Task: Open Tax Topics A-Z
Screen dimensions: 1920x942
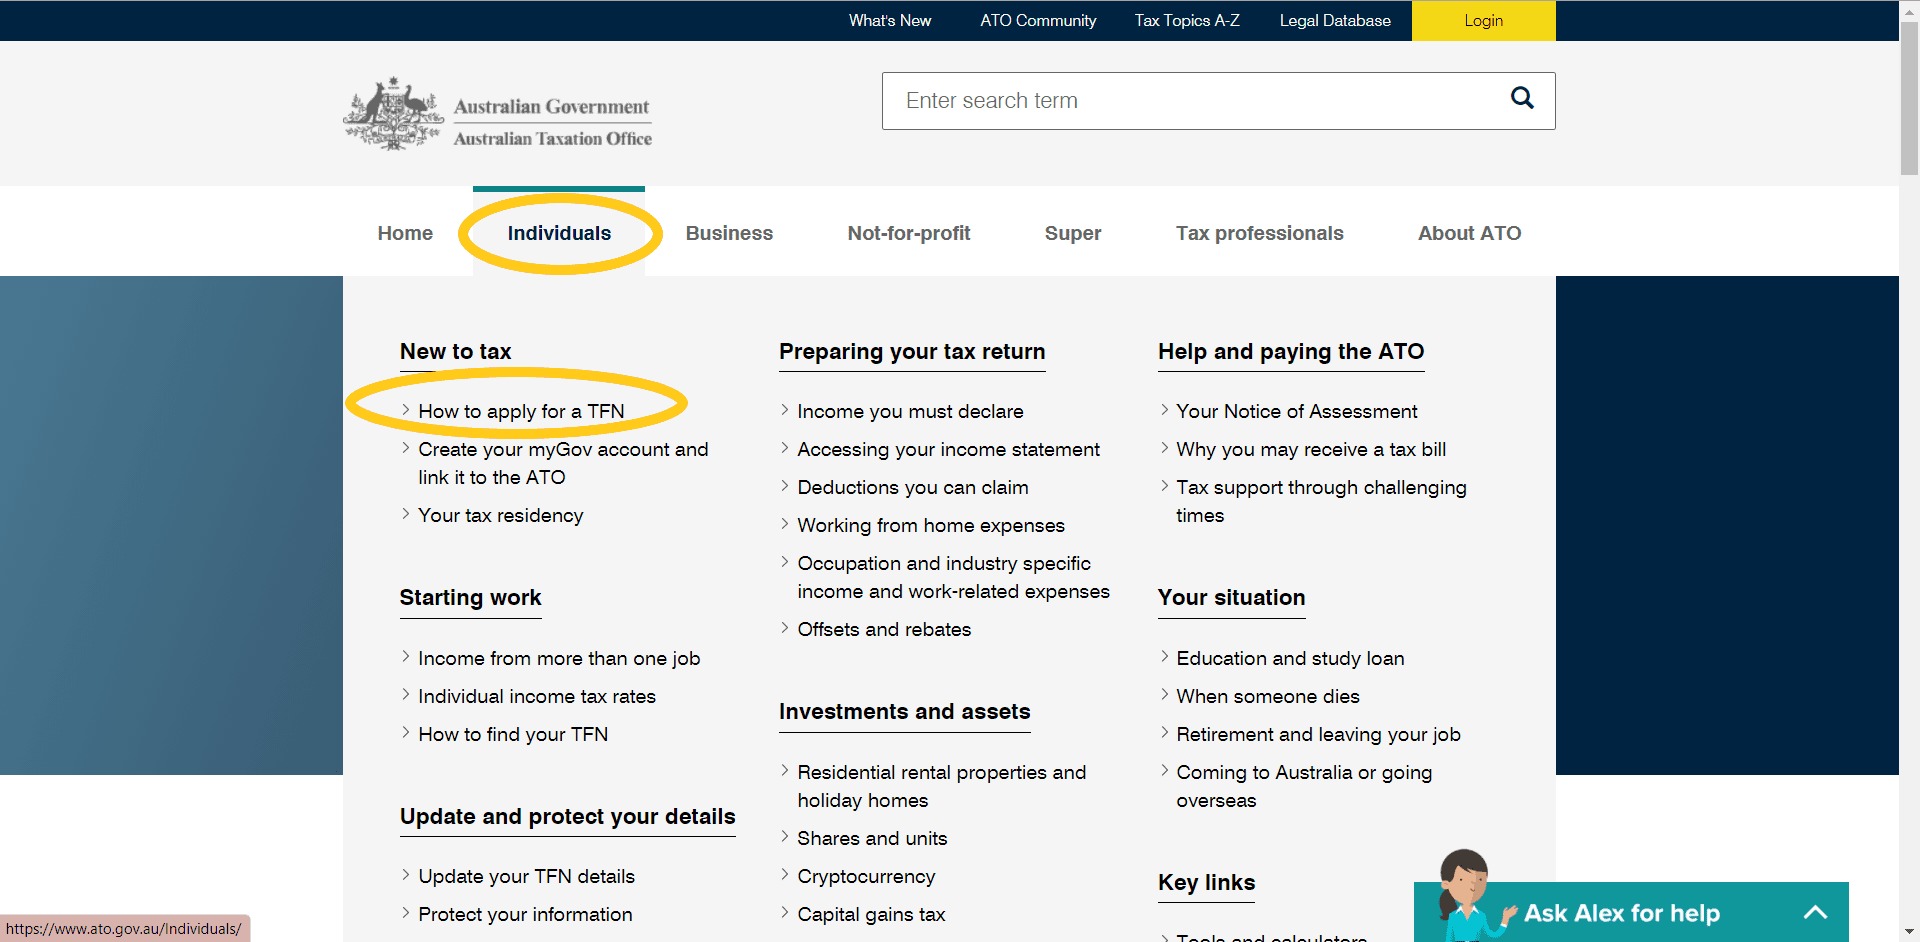Action: pos(1187,20)
